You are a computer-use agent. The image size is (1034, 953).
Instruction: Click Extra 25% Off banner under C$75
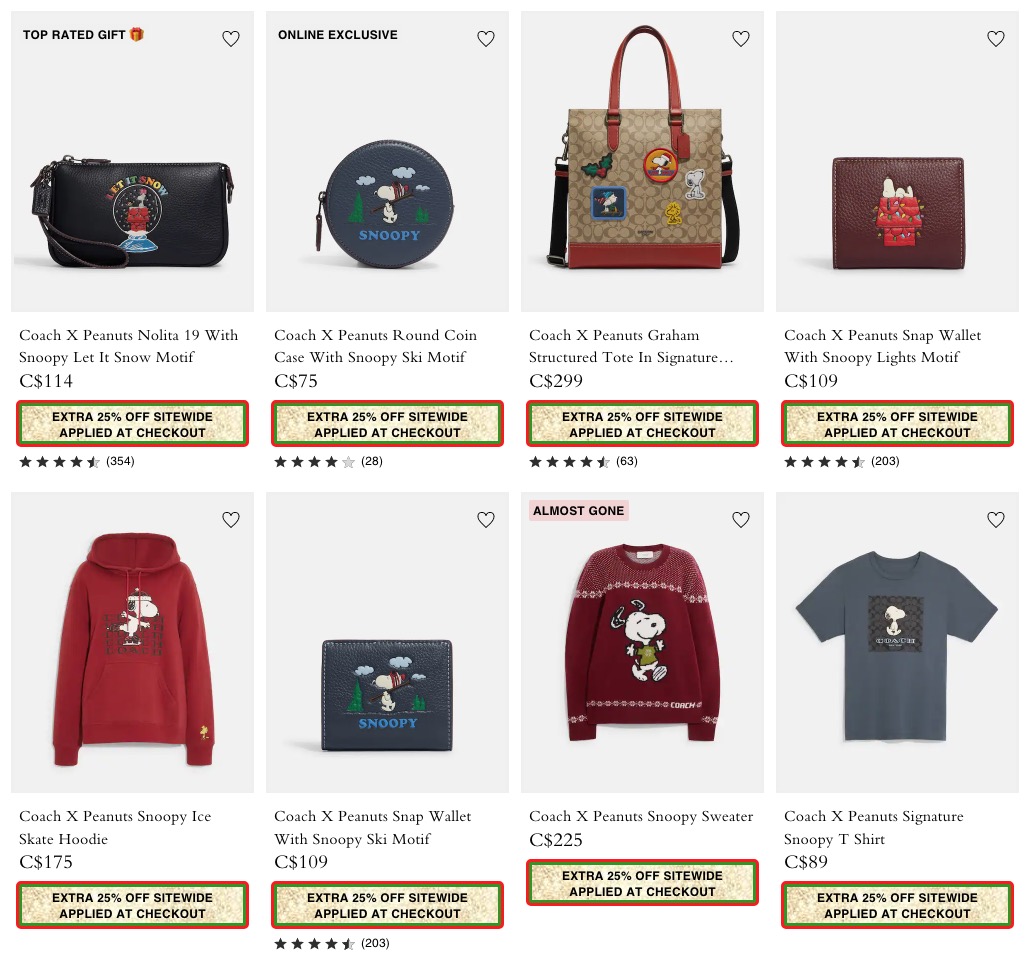point(388,424)
